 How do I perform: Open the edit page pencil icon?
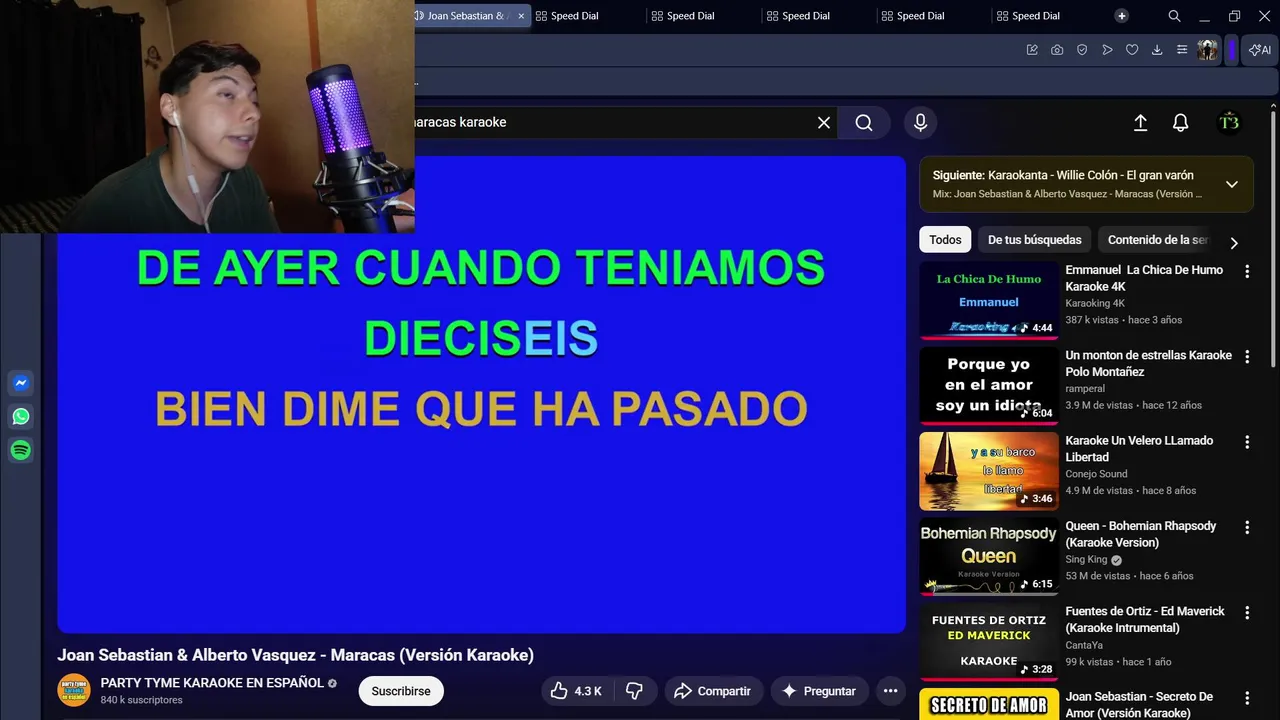(x=1032, y=50)
